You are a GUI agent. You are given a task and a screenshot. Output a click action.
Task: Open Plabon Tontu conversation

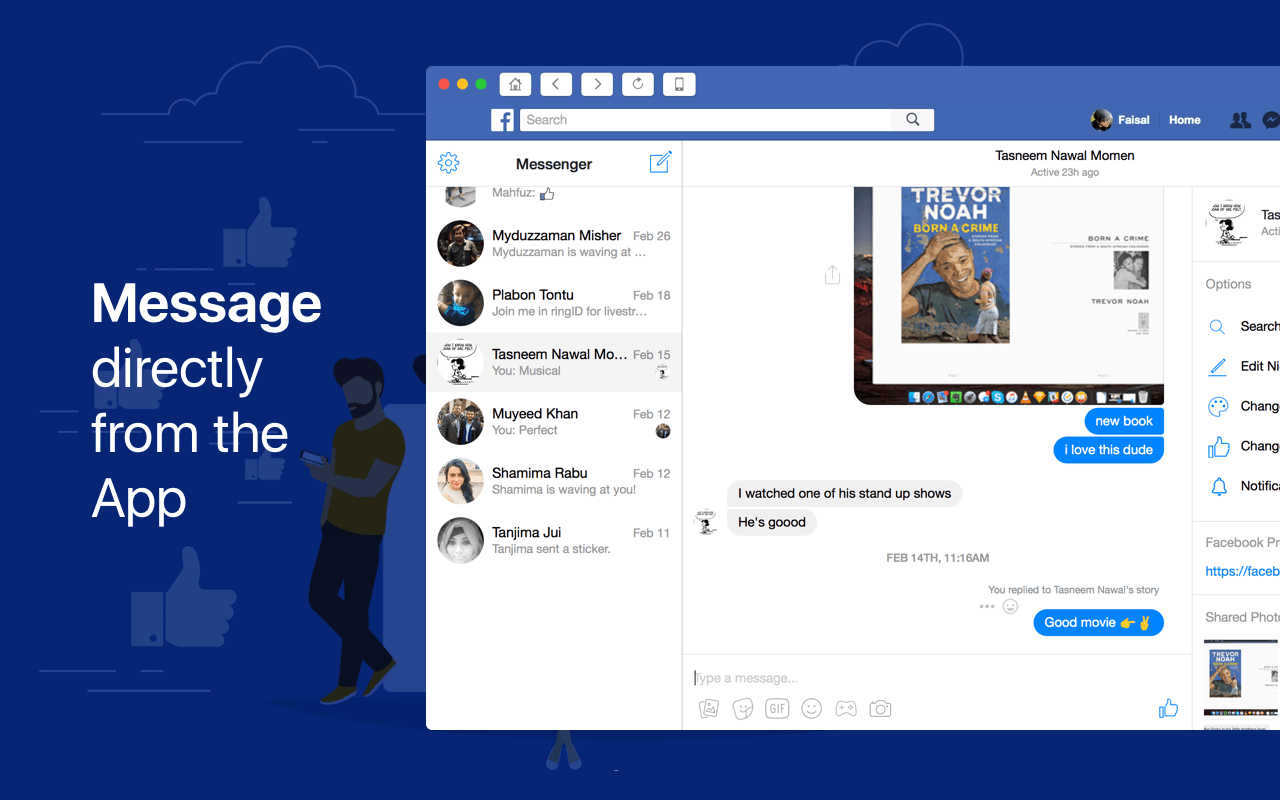click(554, 303)
